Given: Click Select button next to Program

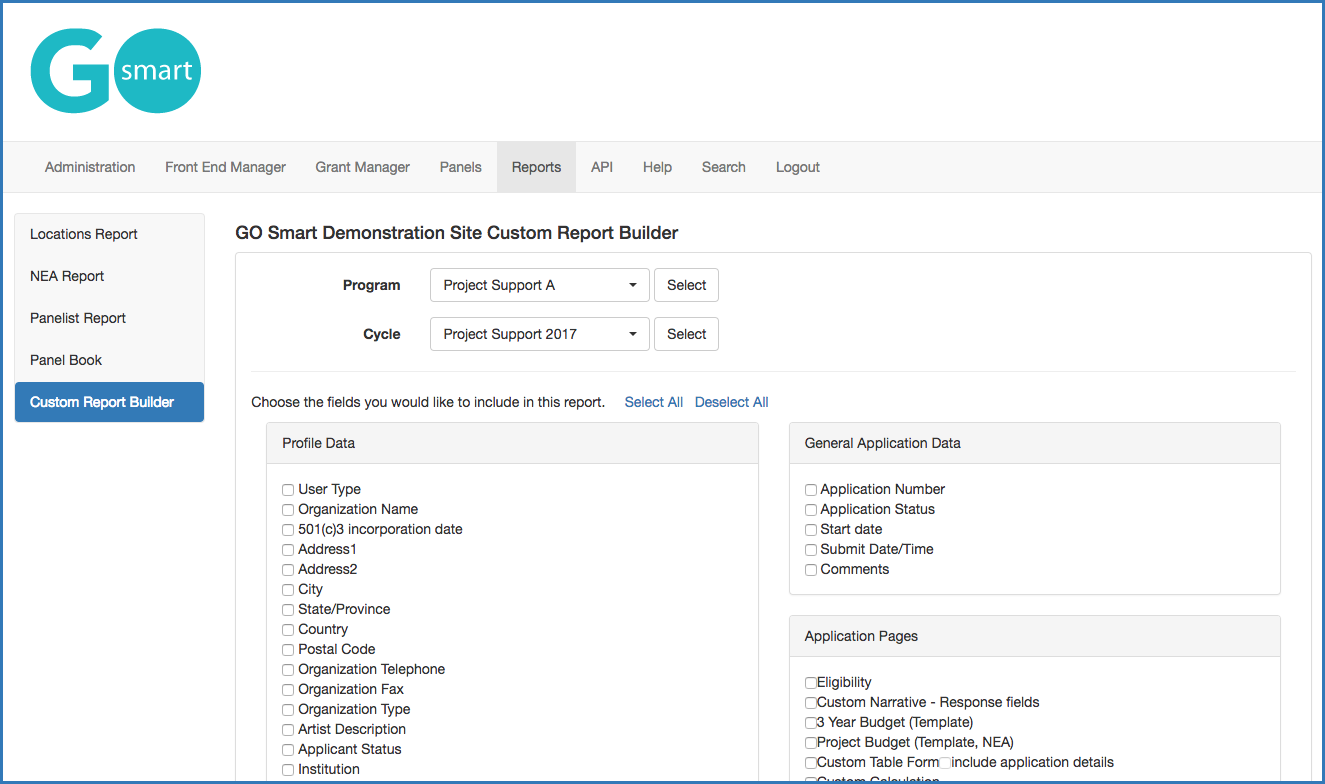Looking at the screenshot, I should click(686, 285).
